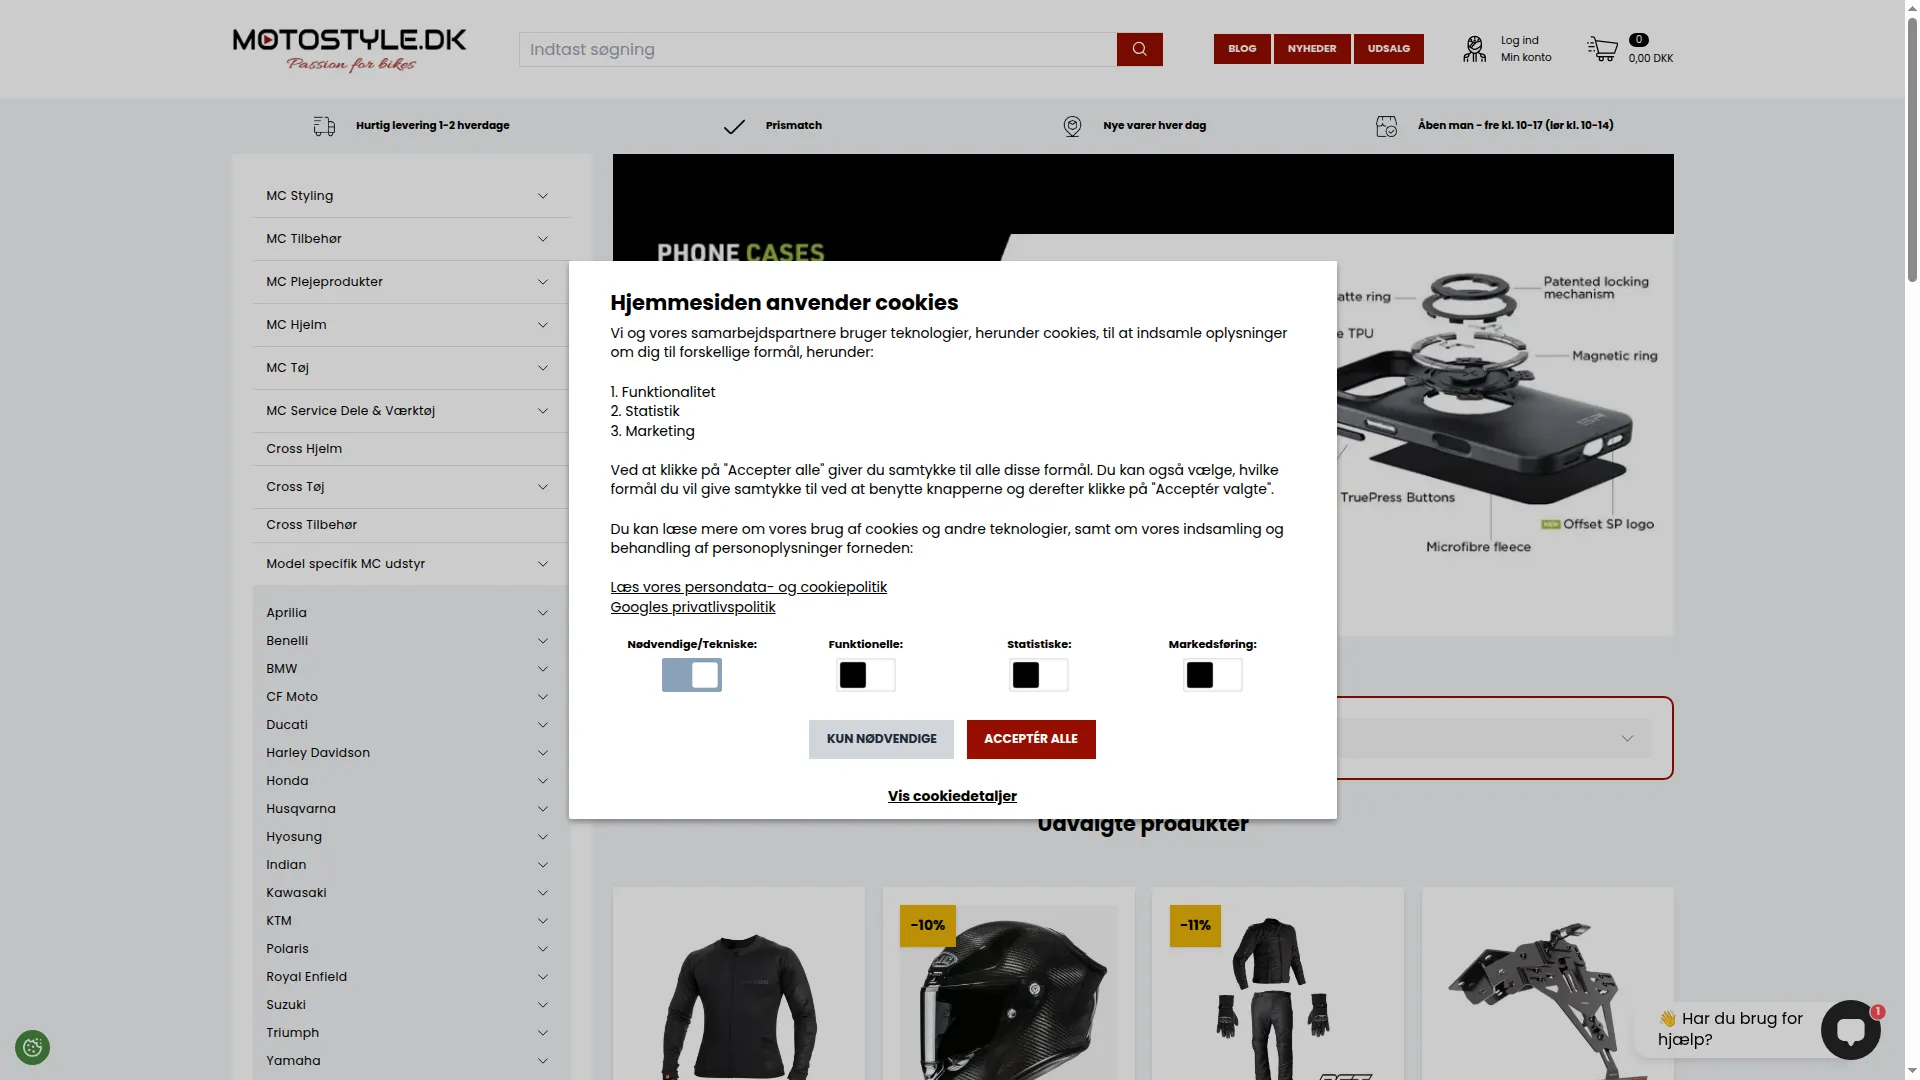Image resolution: width=1920 pixels, height=1080 pixels.
Task: Click the search magnifier button
Action: pyautogui.click(x=1139, y=49)
